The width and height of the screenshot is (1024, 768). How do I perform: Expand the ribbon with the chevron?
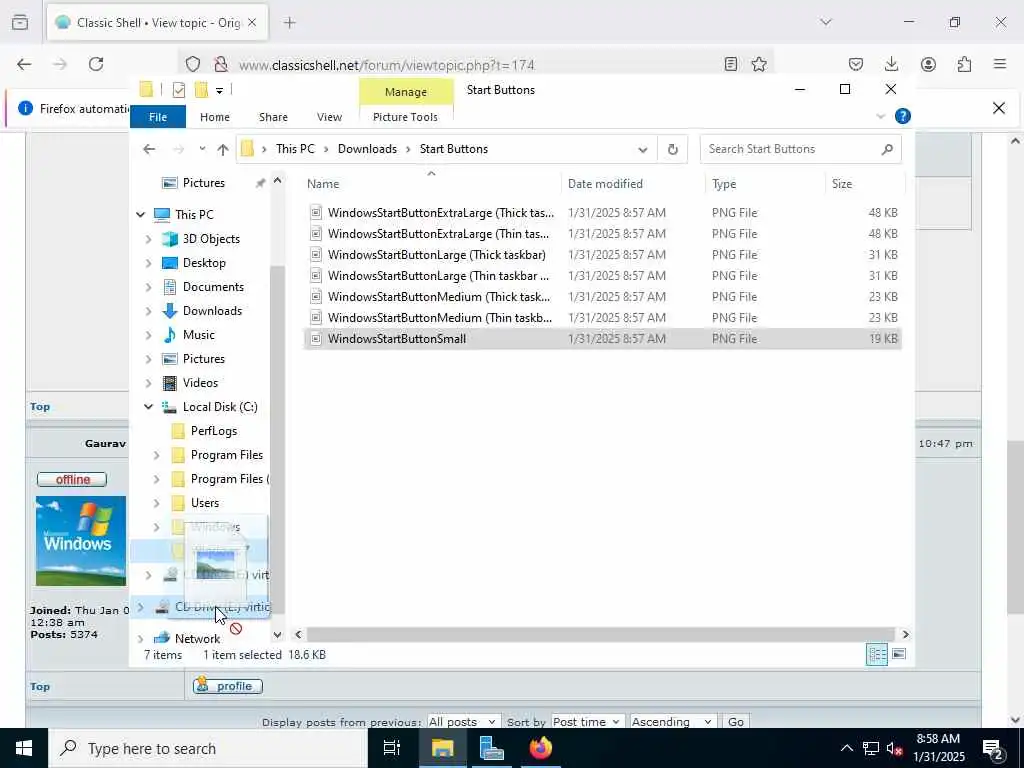[x=880, y=116]
